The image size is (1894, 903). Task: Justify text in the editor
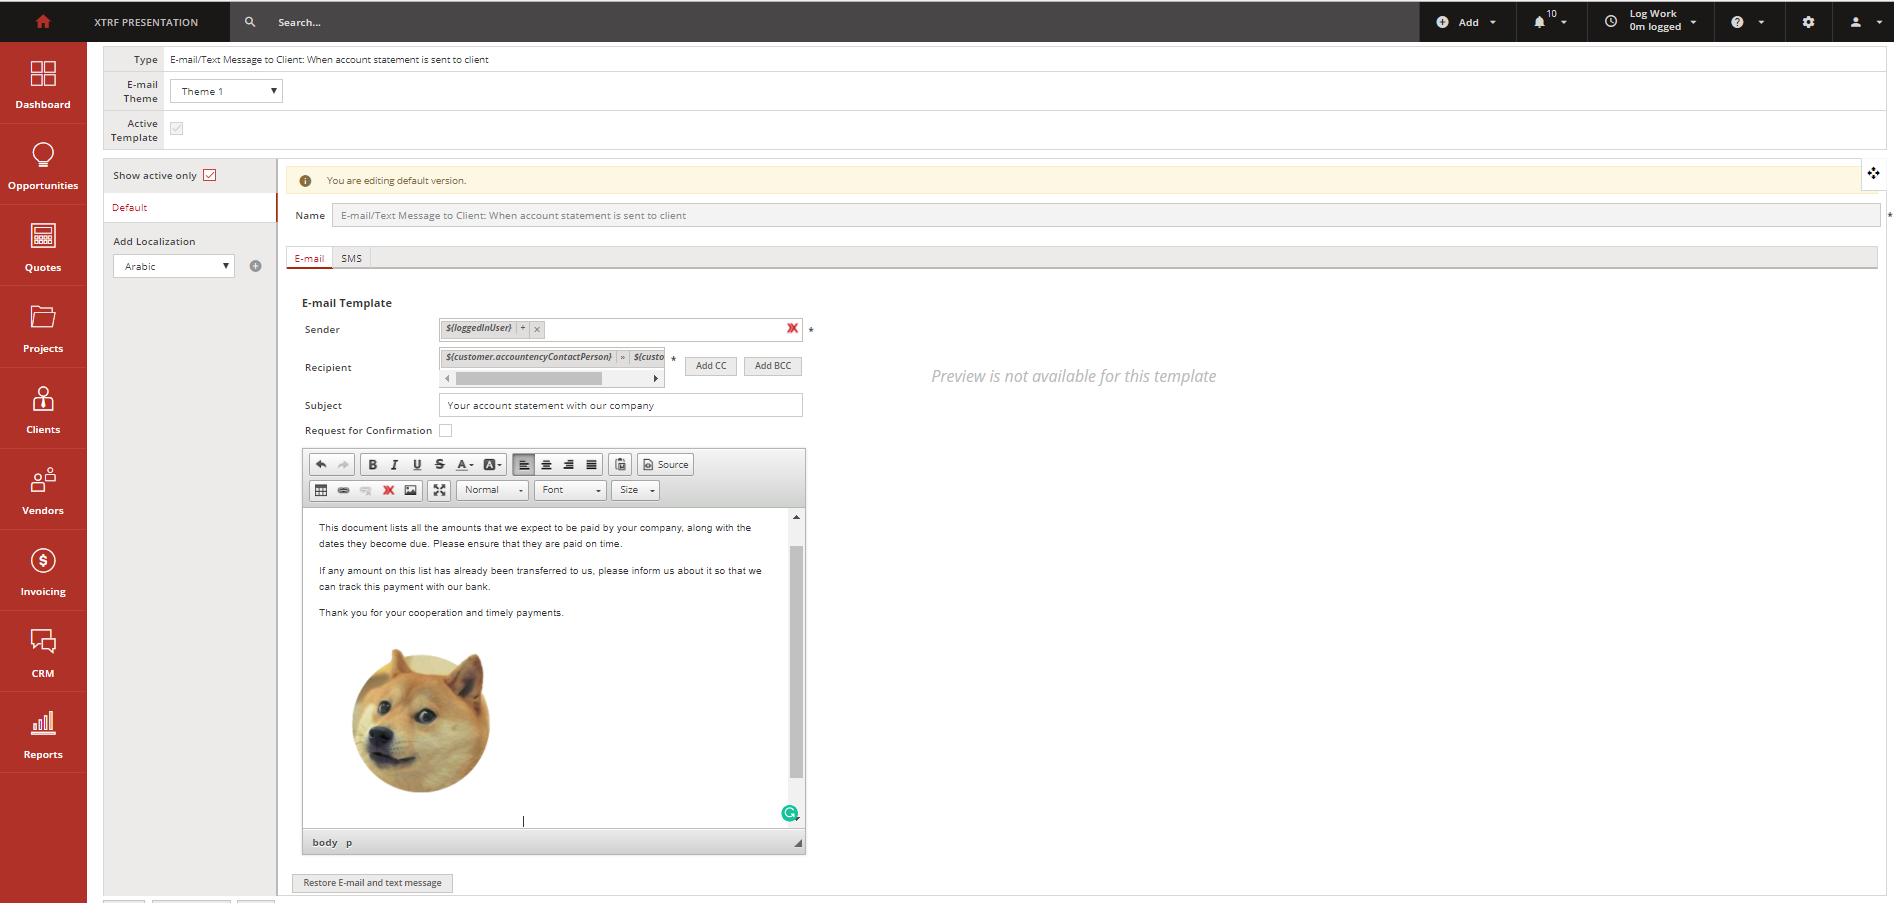[x=591, y=464]
